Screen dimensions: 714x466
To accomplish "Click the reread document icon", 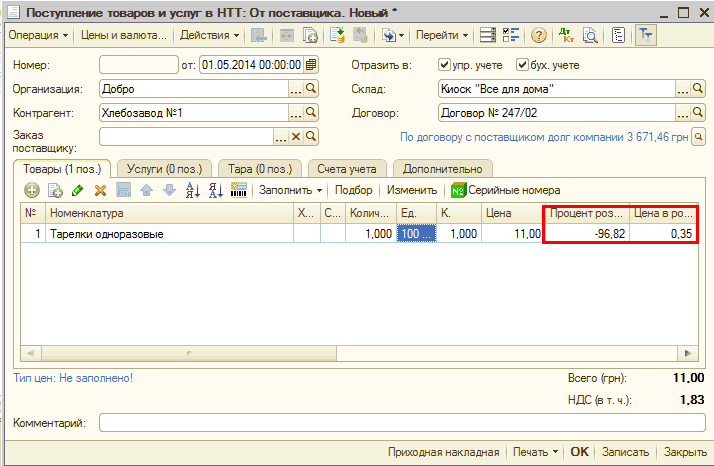I will [x=286, y=35].
